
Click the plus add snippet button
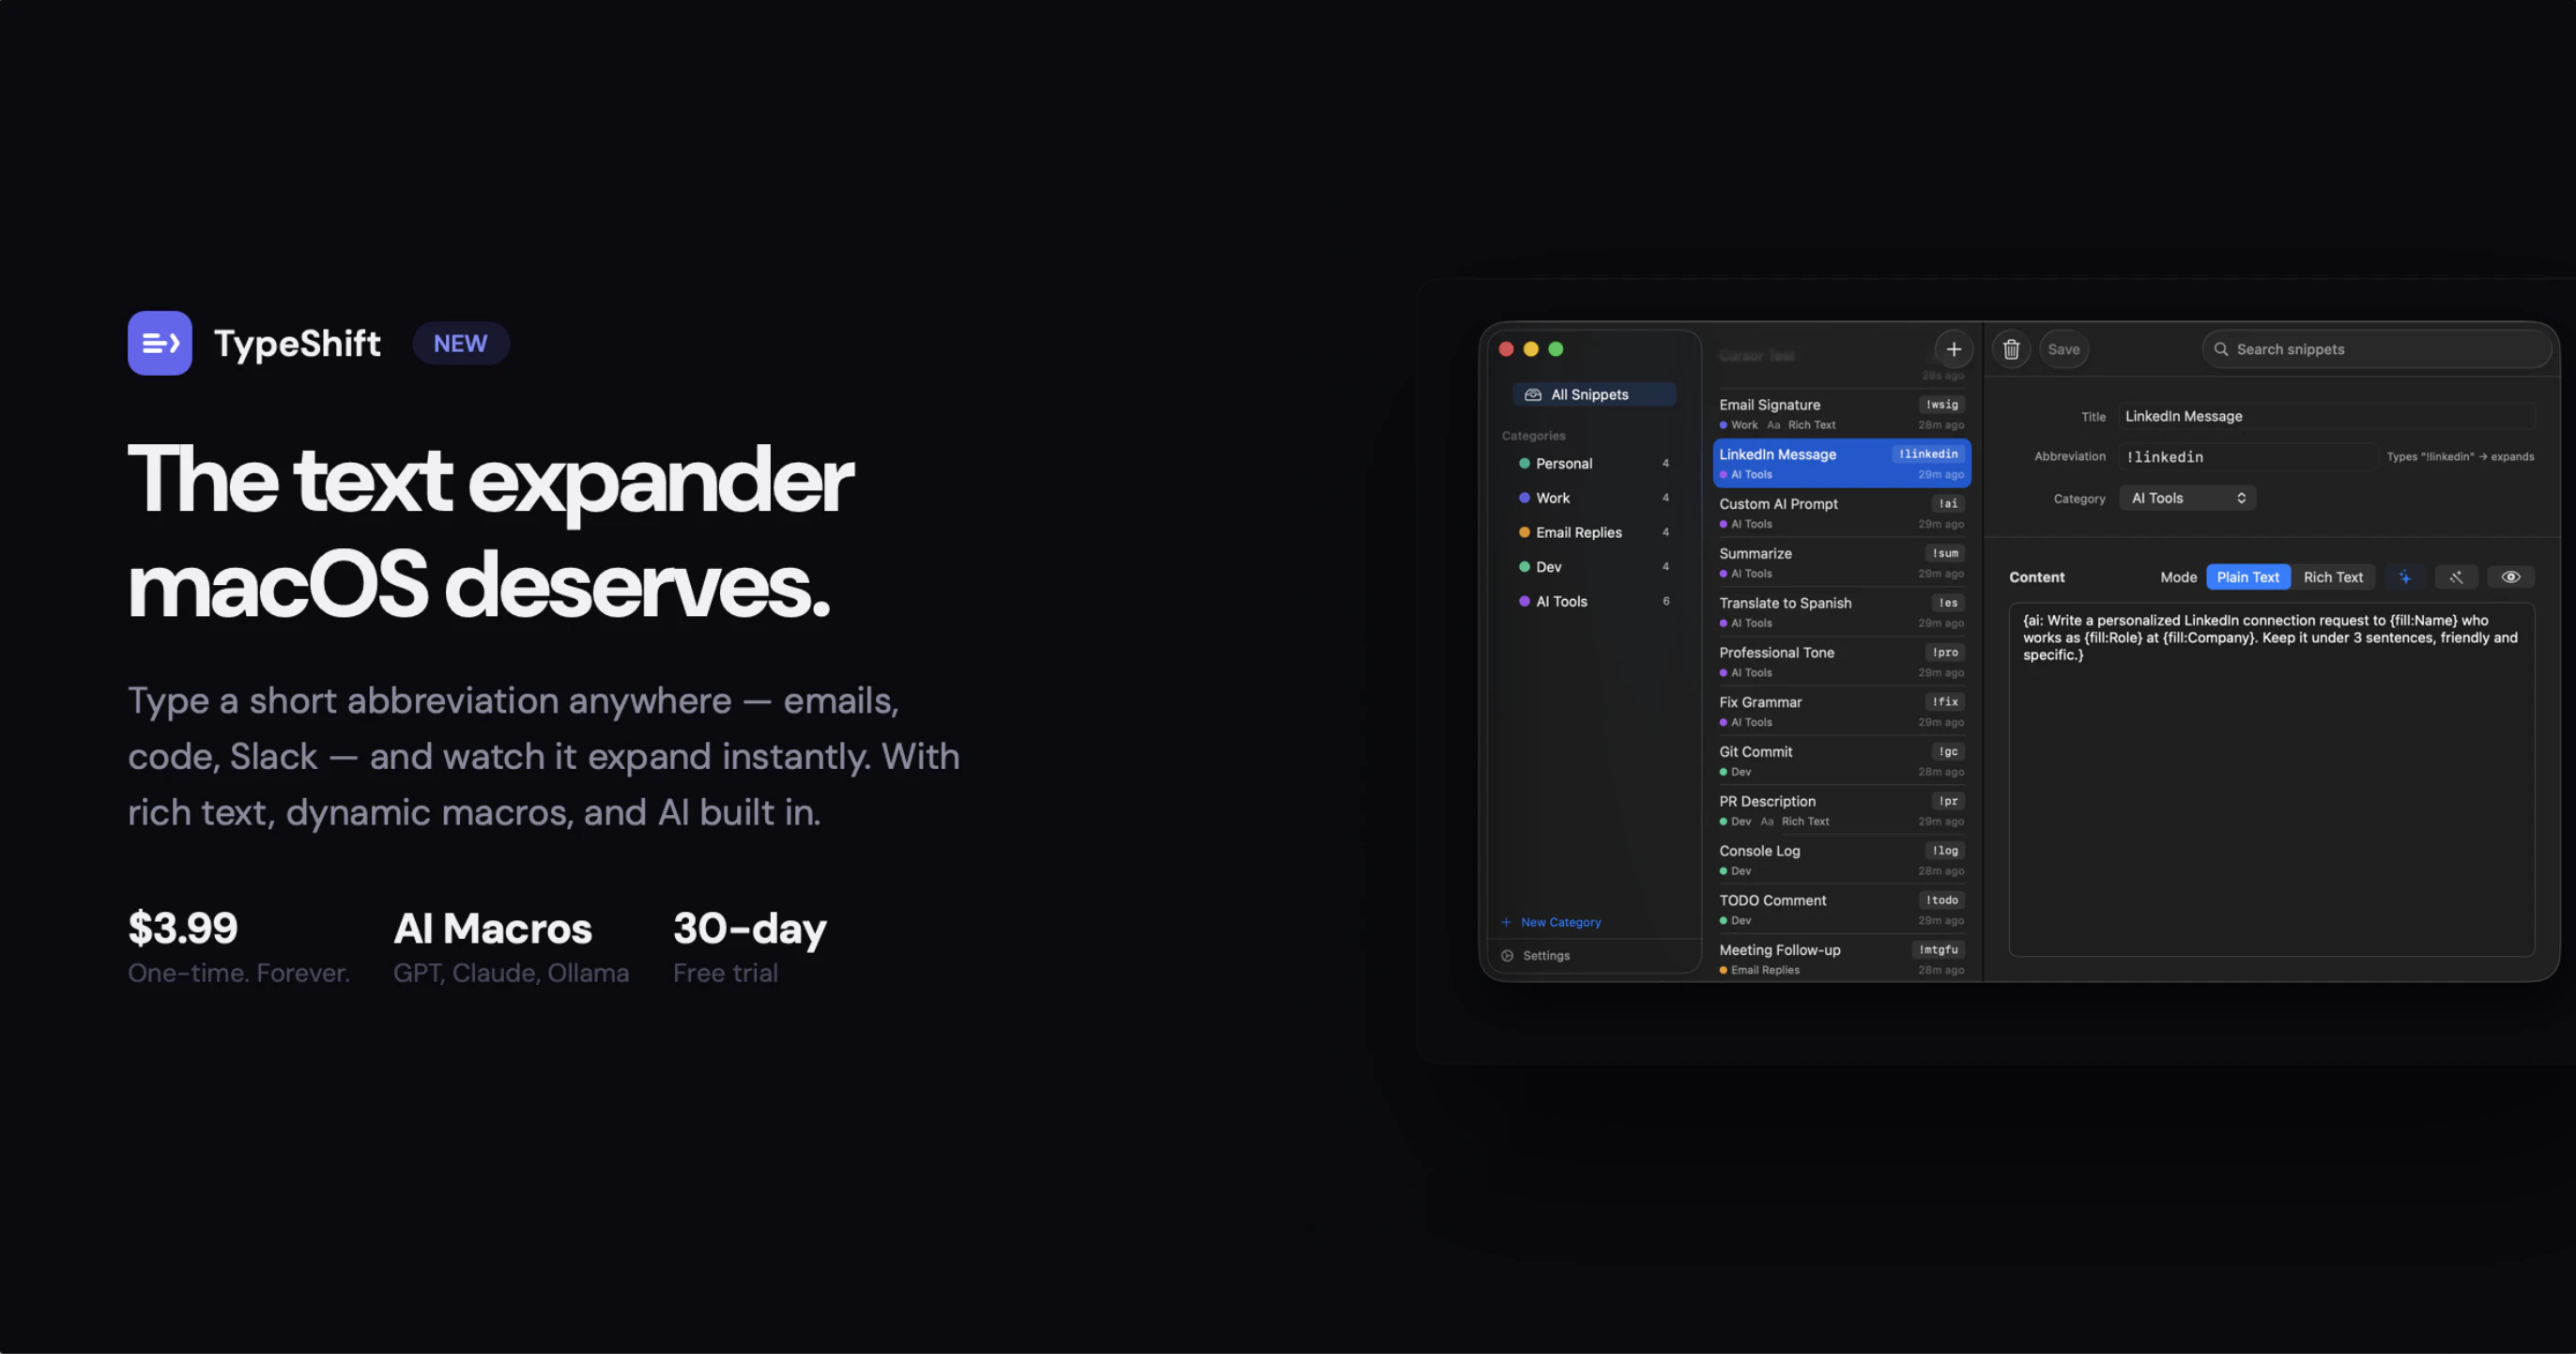coord(1953,349)
